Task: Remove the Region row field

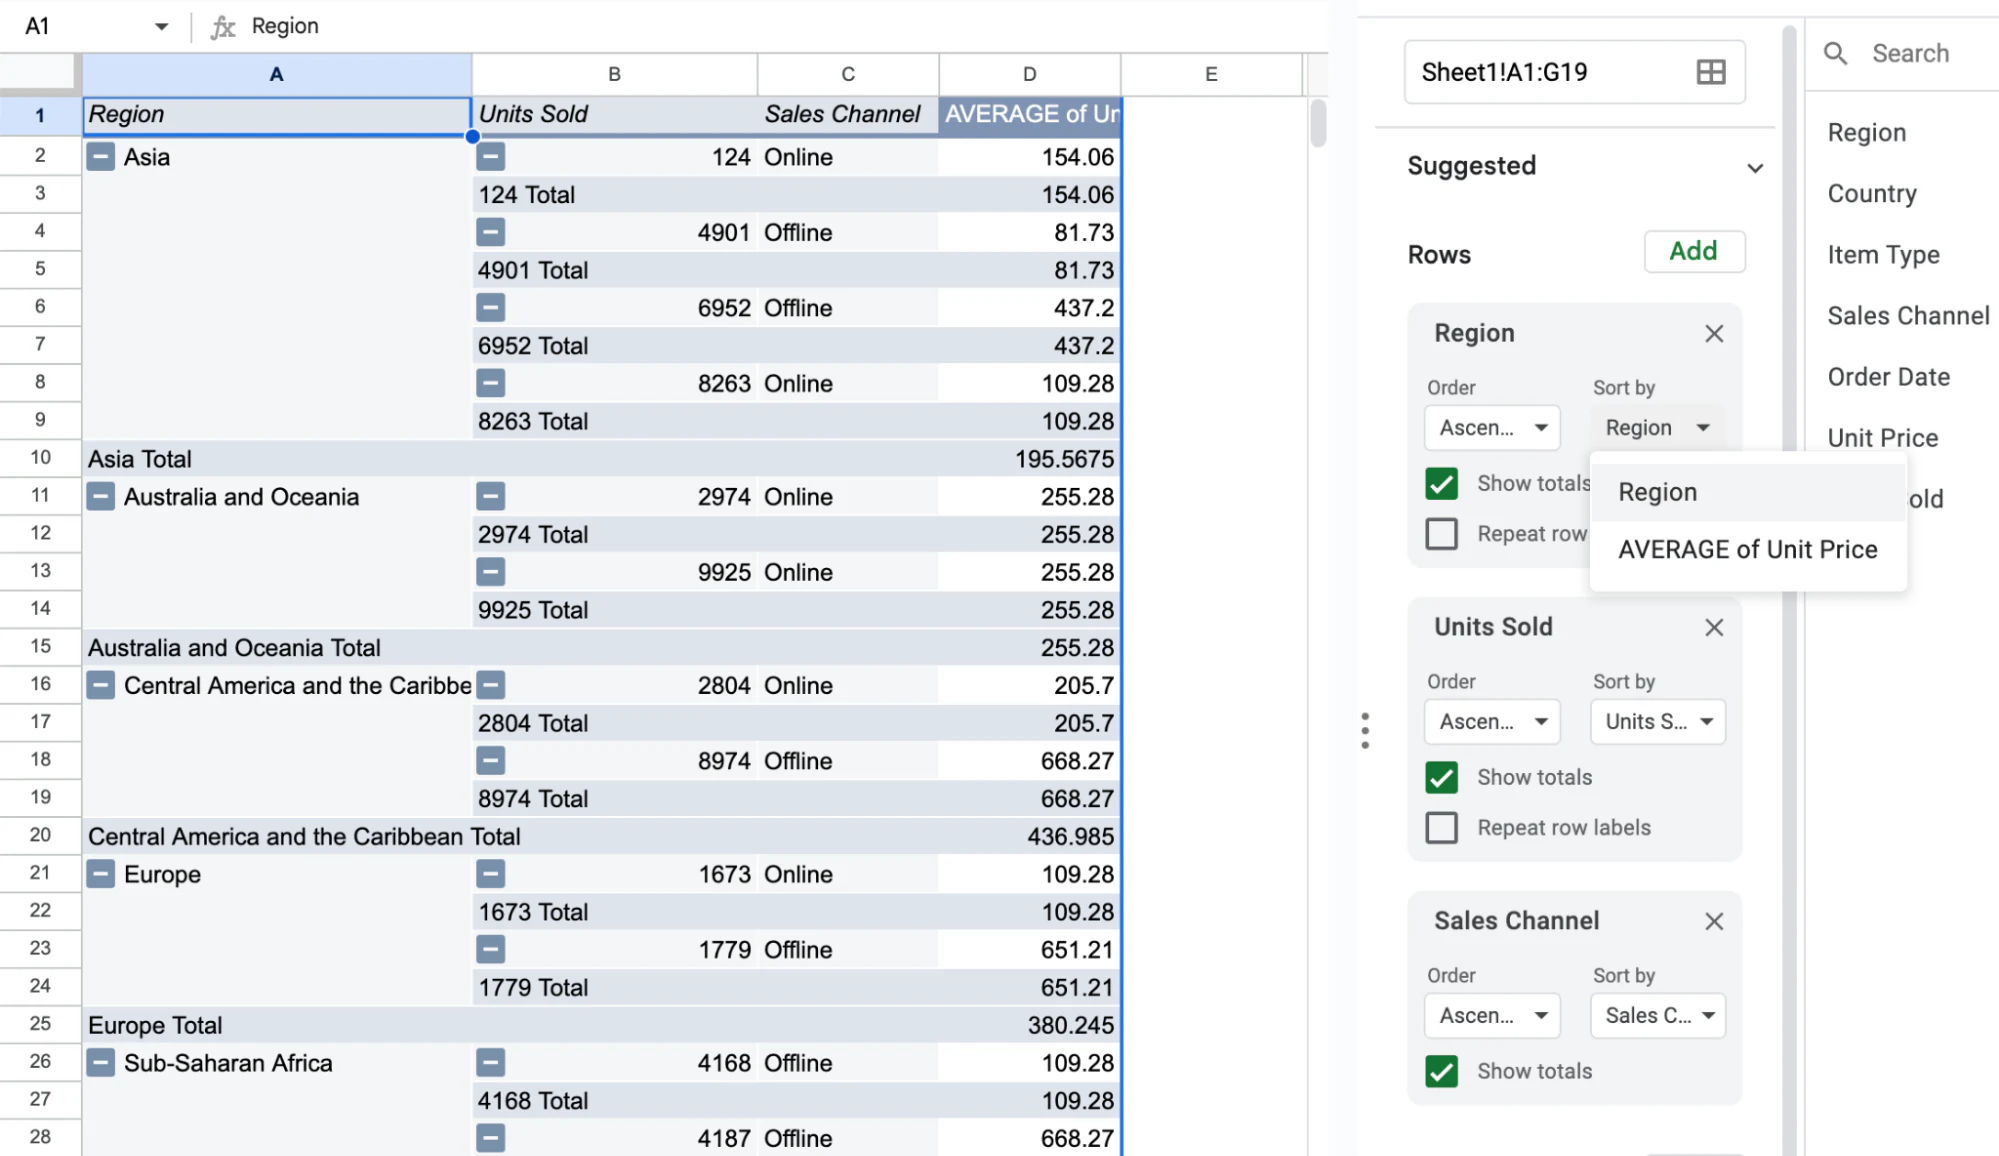Action: (x=1714, y=334)
